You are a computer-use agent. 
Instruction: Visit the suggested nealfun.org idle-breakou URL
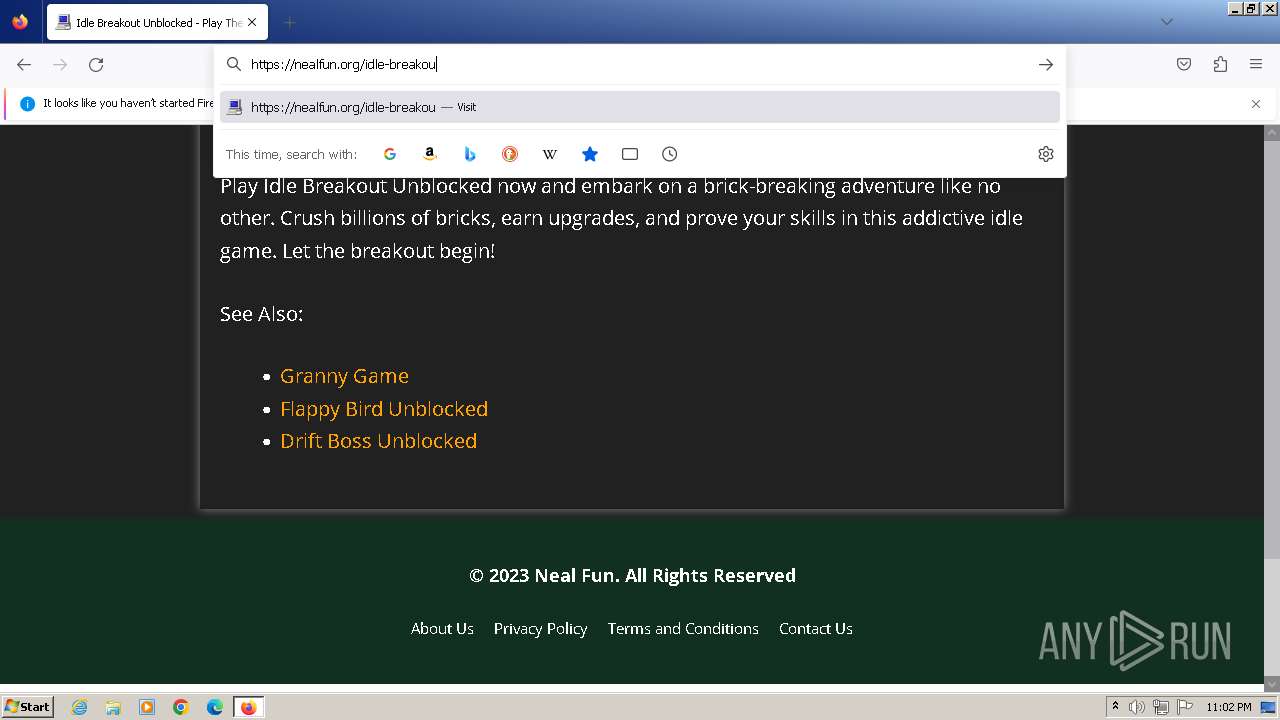640,107
